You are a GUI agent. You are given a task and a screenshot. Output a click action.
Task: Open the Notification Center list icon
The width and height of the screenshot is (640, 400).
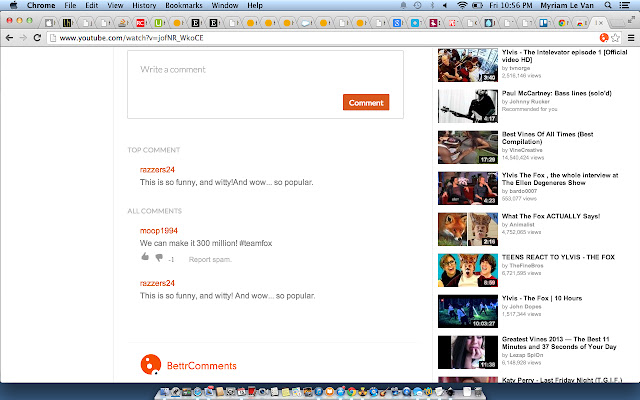[x=624, y=5]
